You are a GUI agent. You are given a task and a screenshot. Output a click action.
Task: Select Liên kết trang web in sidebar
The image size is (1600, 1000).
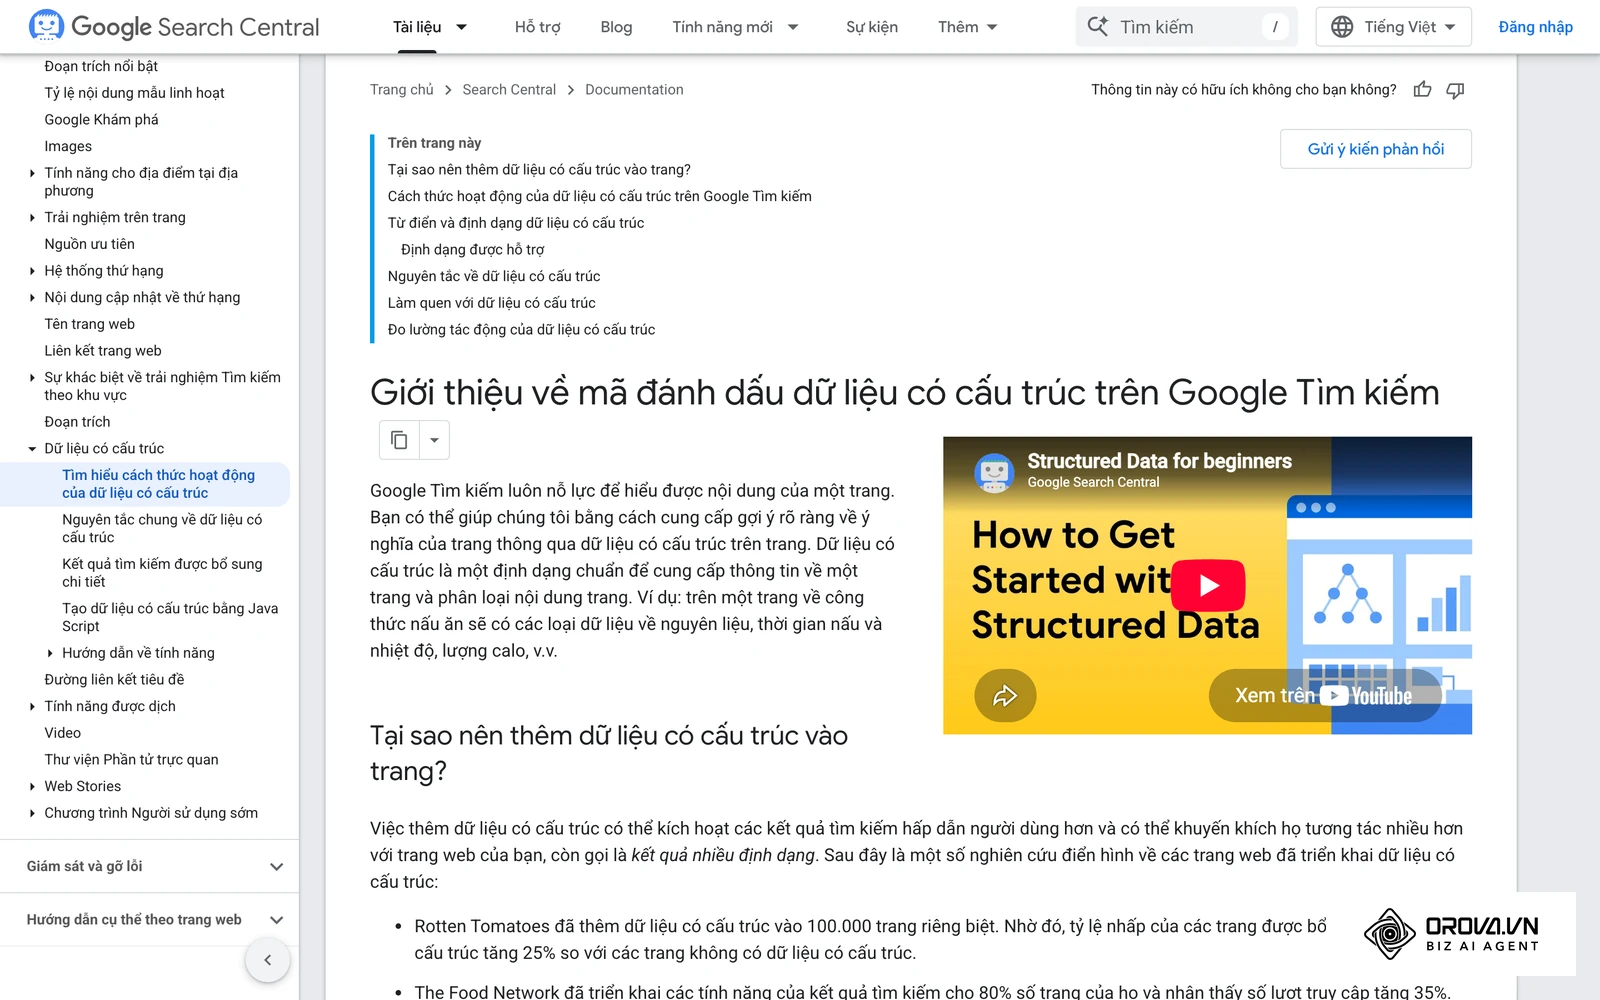tap(103, 351)
